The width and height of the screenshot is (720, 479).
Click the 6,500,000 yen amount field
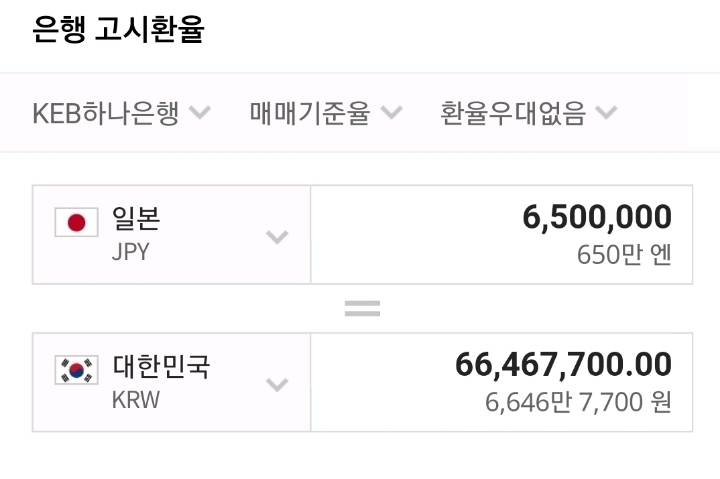pos(597,217)
